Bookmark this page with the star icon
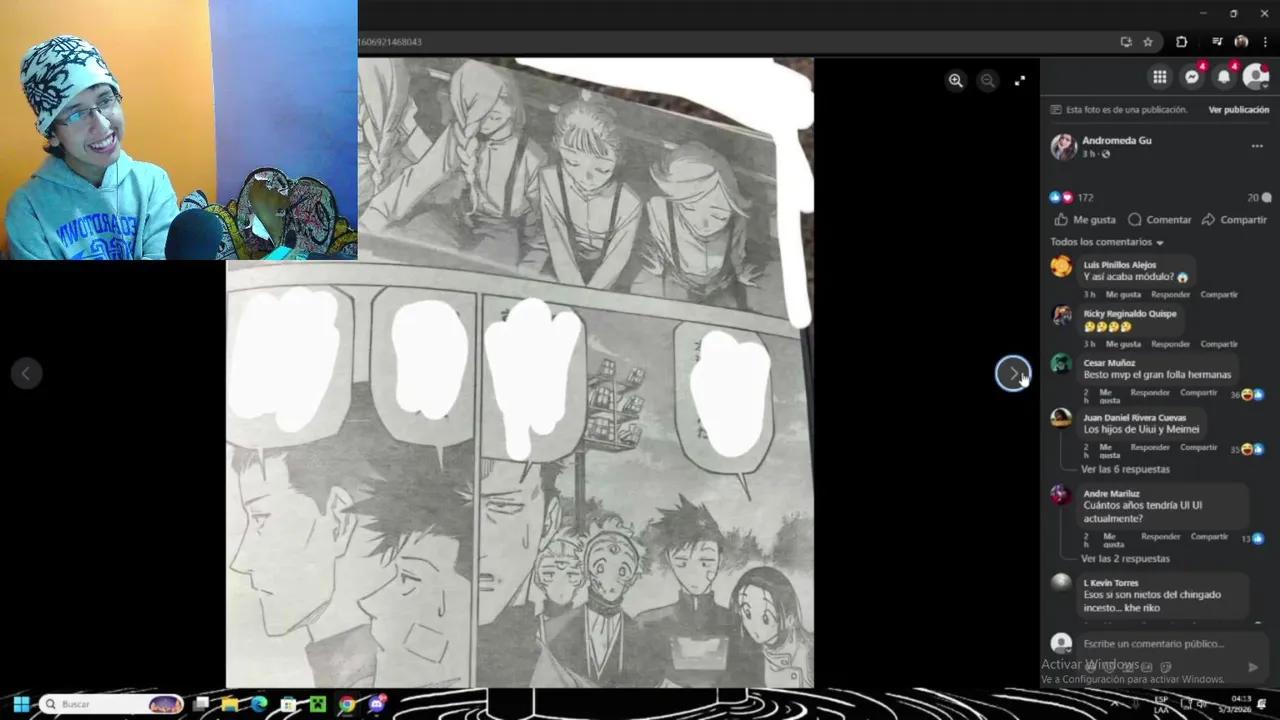Image resolution: width=1280 pixels, height=720 pixels. point(1148,42)
